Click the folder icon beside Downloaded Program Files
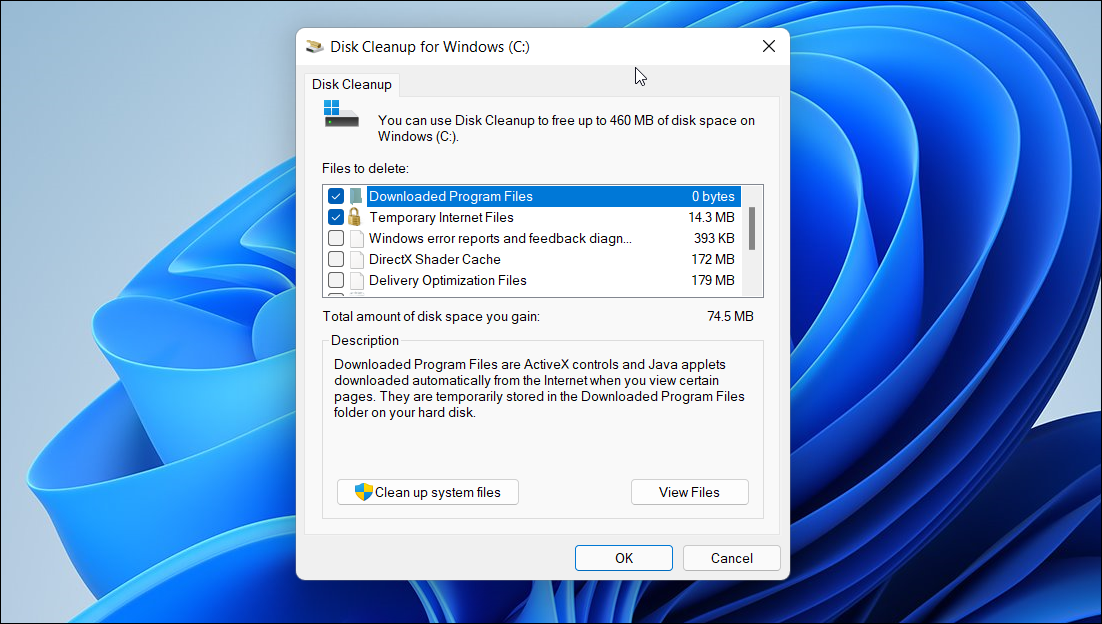The height and width of the screenshot is (624, 1102). click(x=356, y=196)
